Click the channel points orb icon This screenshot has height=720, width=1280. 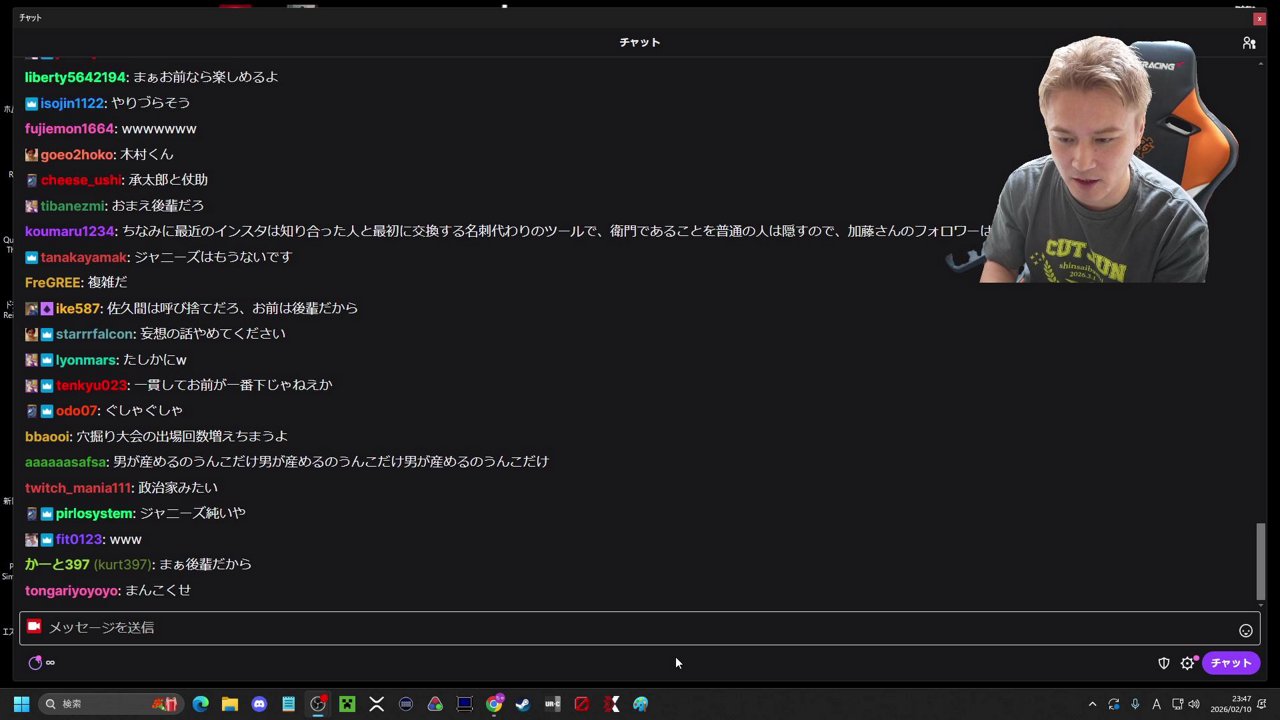35,662
